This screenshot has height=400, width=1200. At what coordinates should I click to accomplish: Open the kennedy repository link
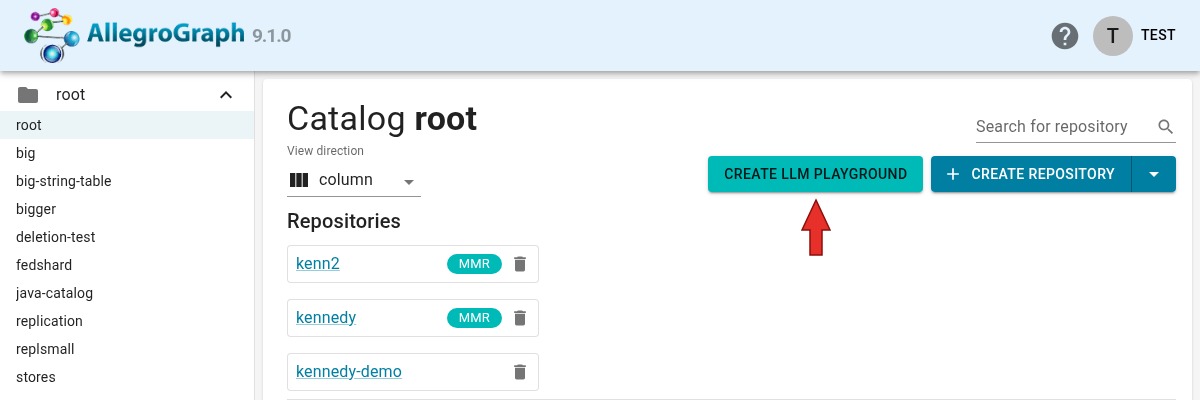click(326, 318)
